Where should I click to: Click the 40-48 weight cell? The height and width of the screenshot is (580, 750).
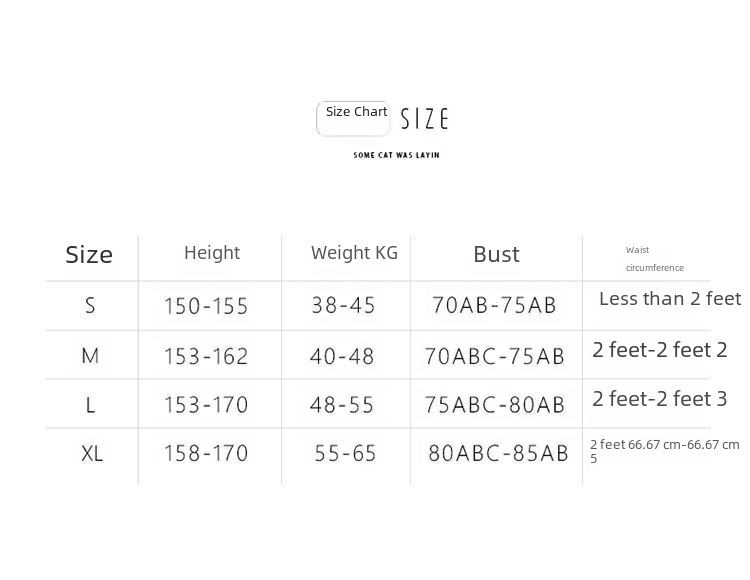coord(343,356)
